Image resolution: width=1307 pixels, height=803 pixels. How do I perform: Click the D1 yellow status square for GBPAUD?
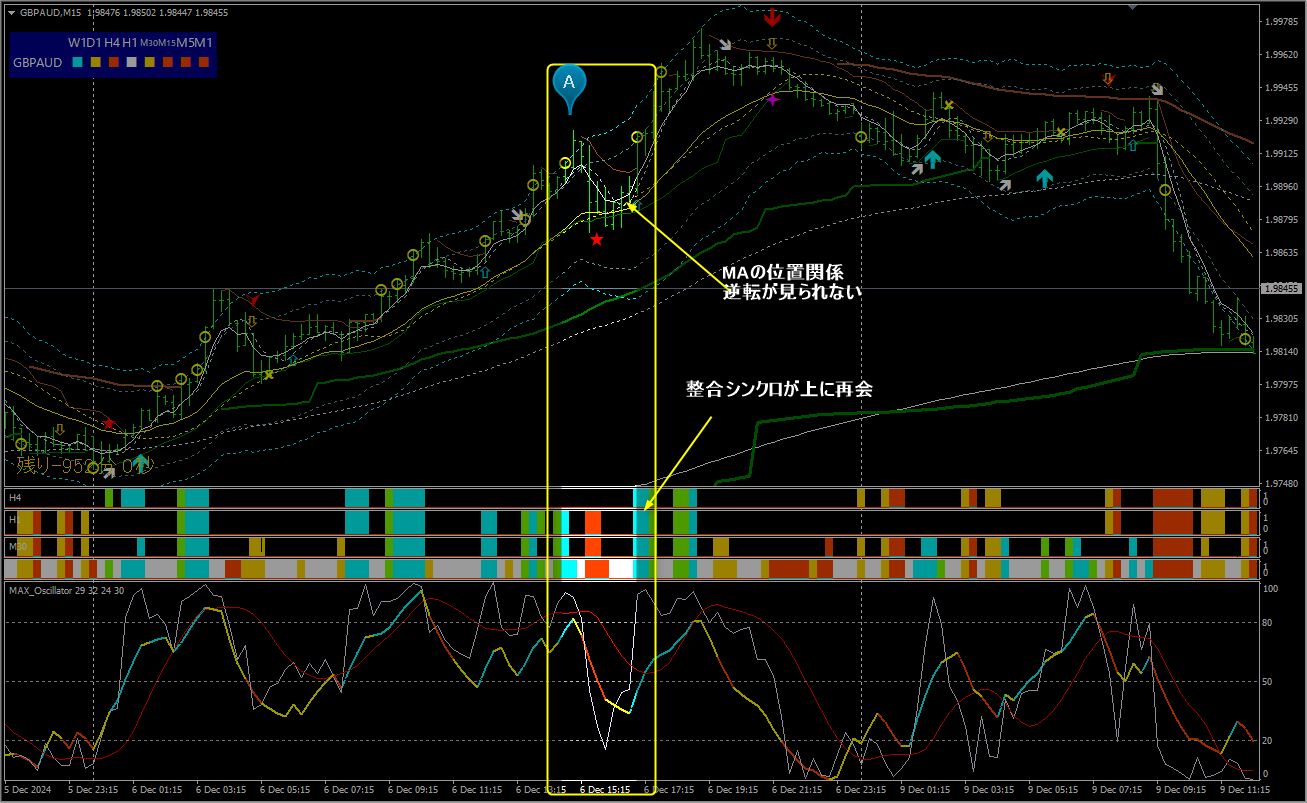pos(95,62)
